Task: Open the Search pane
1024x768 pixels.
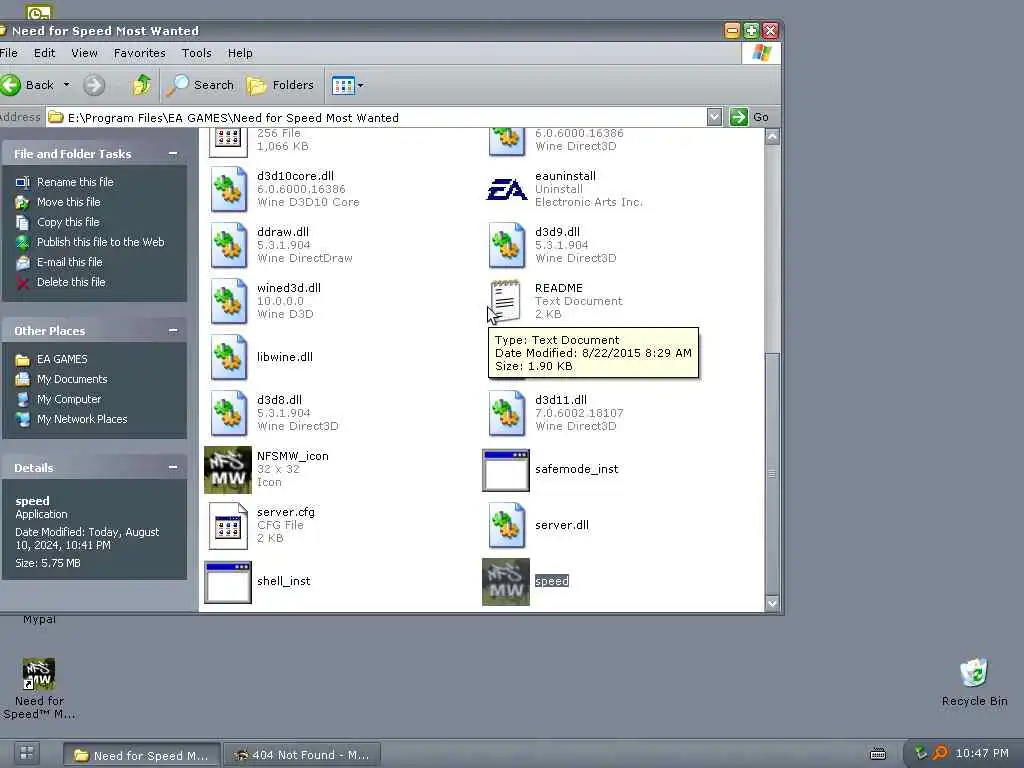Action: [x=200, y=85]
